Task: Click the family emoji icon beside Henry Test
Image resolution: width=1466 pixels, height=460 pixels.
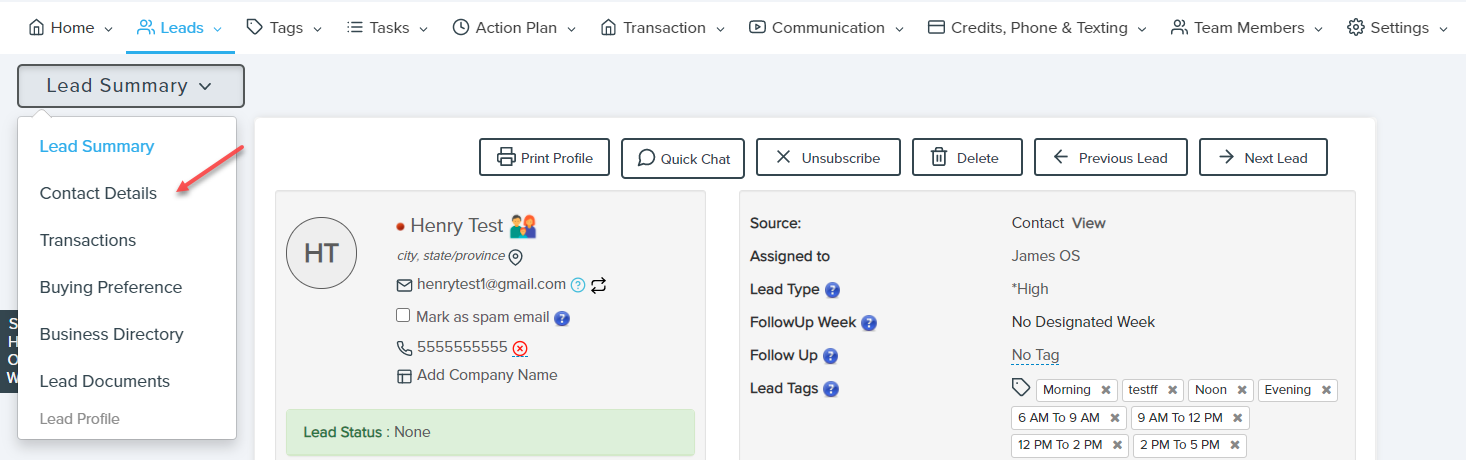Action: click(x=524, y=226)
